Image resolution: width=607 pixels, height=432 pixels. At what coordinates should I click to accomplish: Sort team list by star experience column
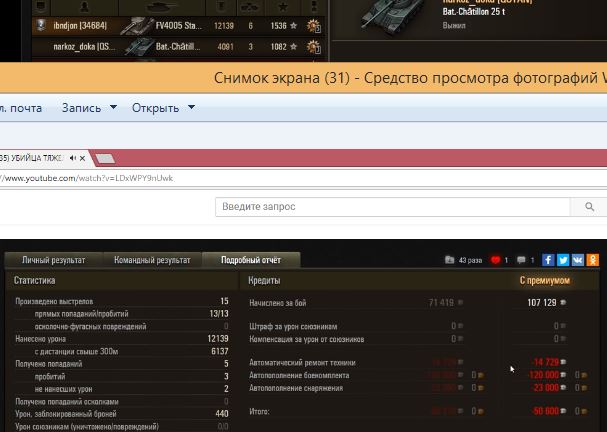coord(283,7)
